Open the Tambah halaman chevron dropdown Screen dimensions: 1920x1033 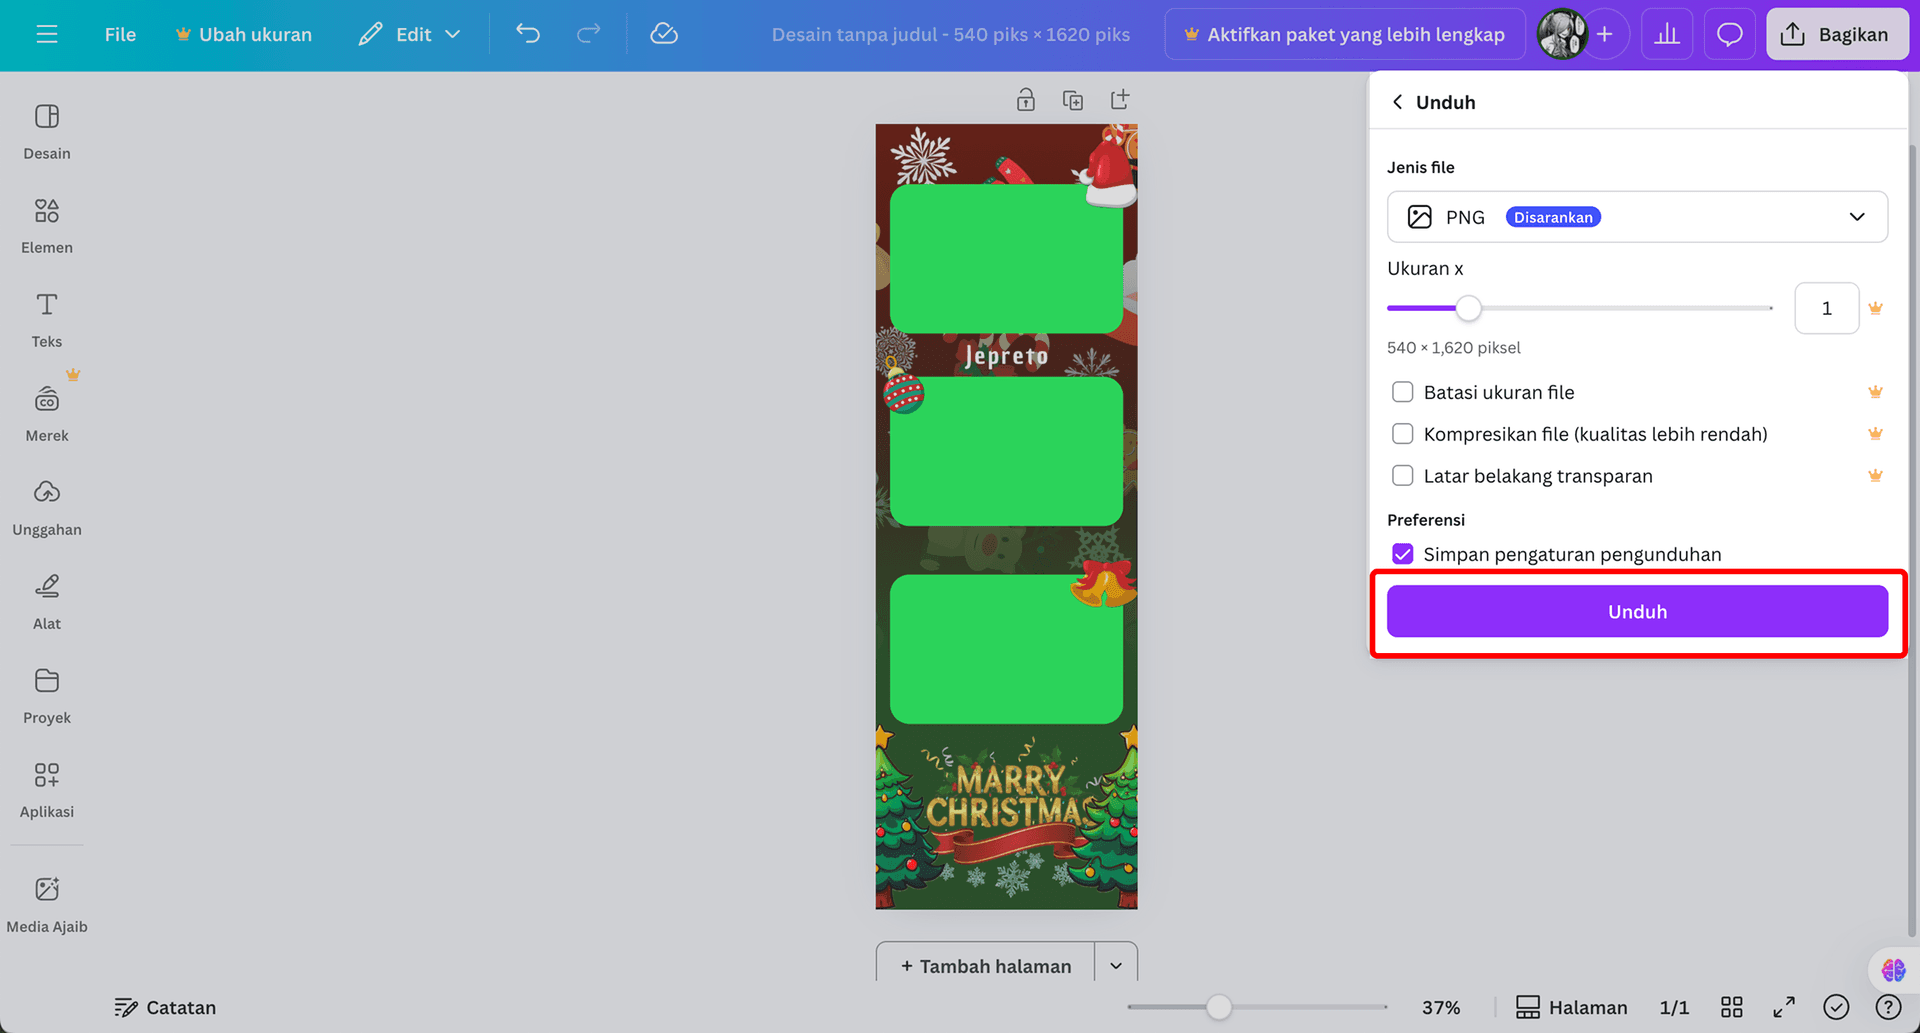coord(1115,965)
